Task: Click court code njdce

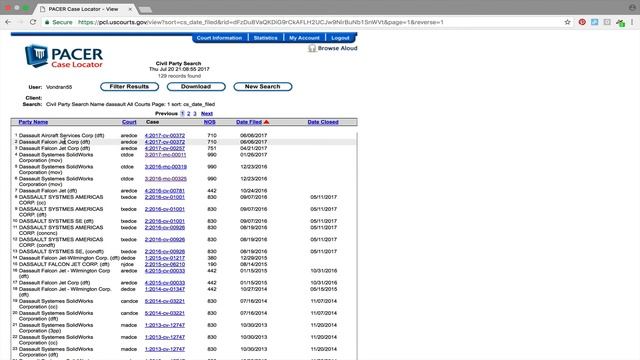Action: point(128,264)
